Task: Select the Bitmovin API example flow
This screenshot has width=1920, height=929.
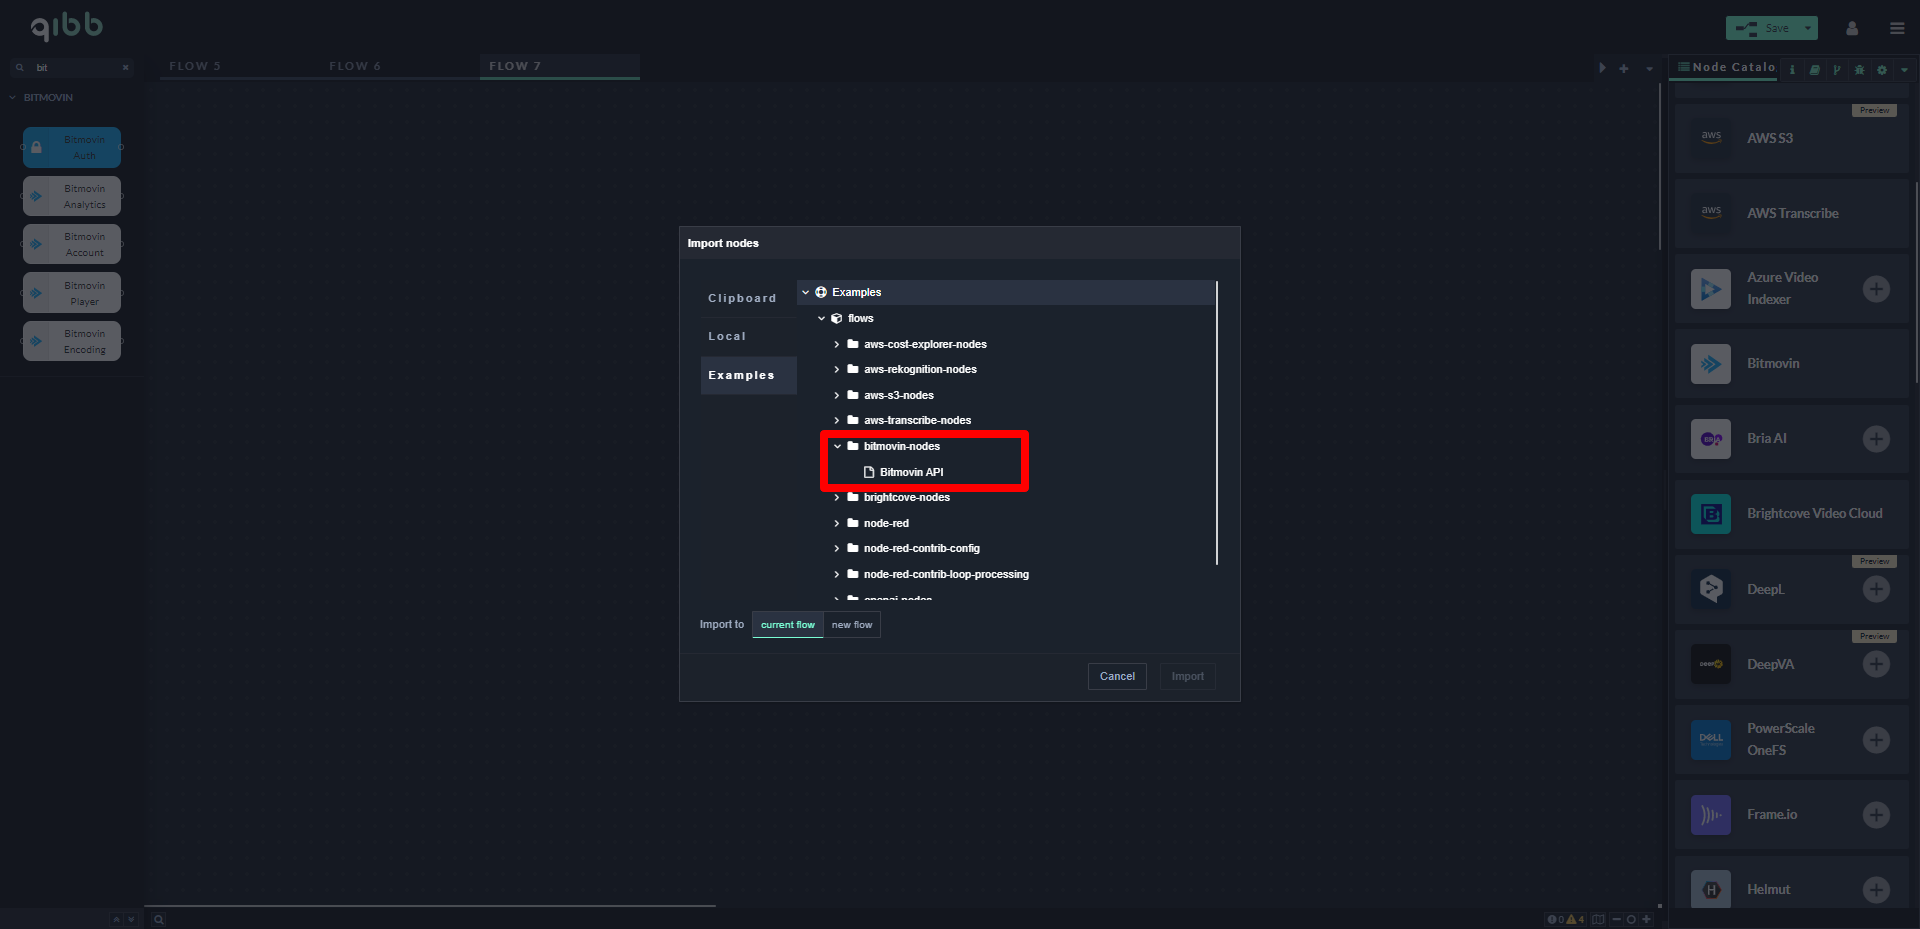Action: pos(911,472)
